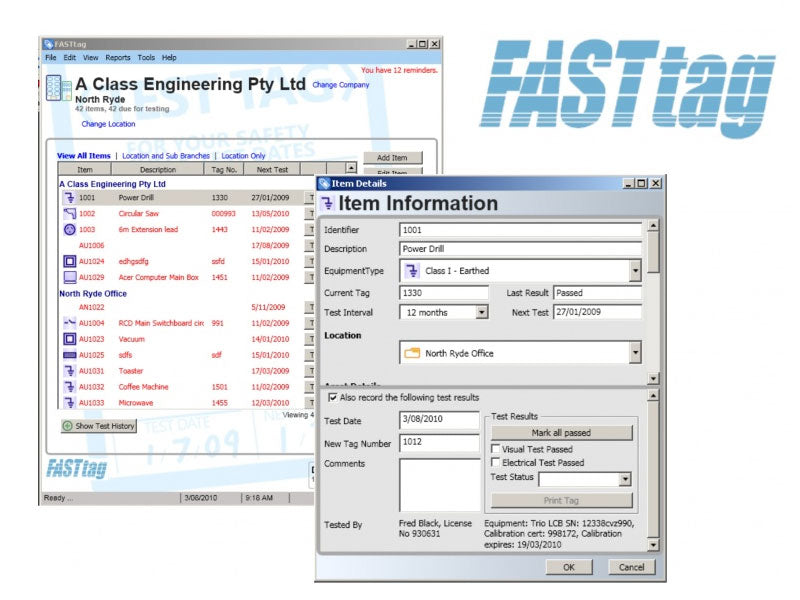Select the Power Drill earthed class icon
This screenshot has width=800, height=600.
pyautogui.click(x=71, y=198)
